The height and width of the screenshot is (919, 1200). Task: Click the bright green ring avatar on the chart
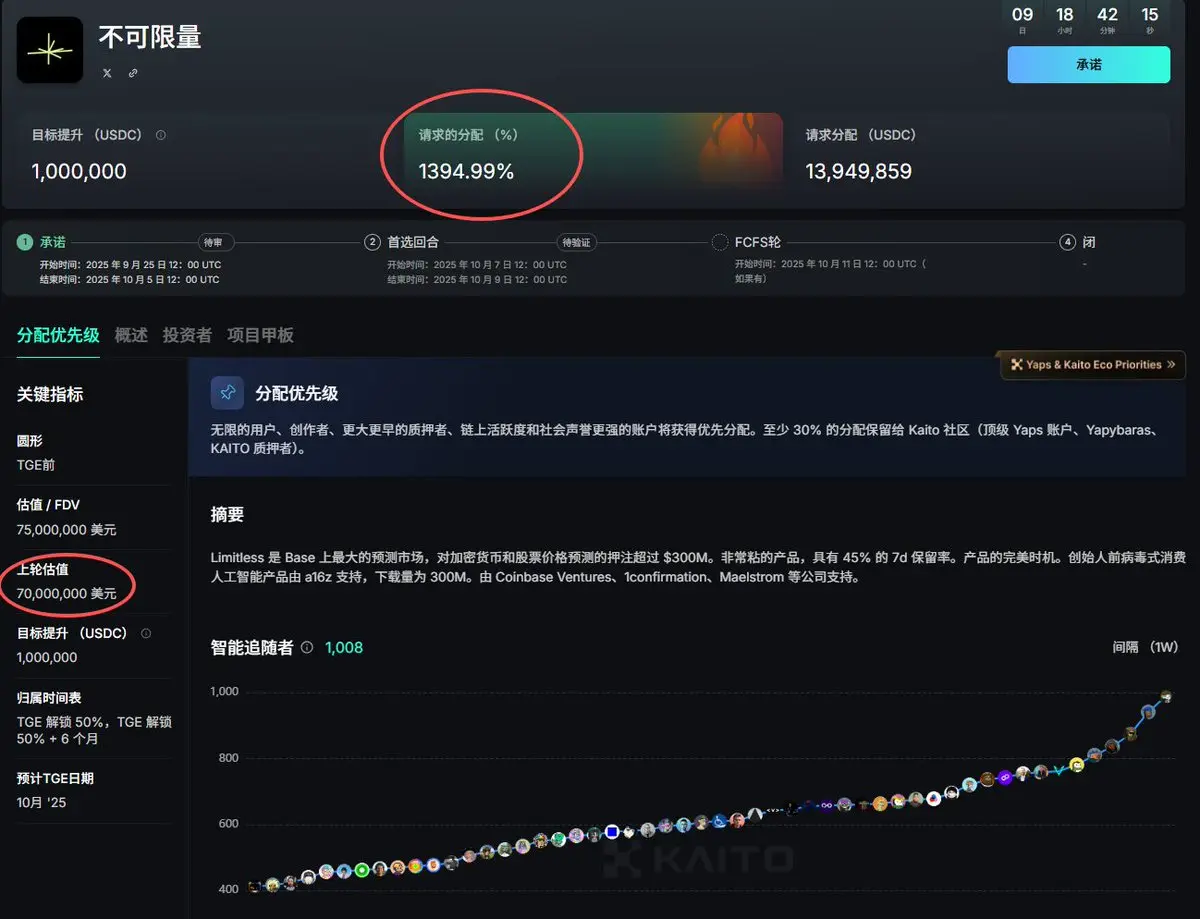362,870
